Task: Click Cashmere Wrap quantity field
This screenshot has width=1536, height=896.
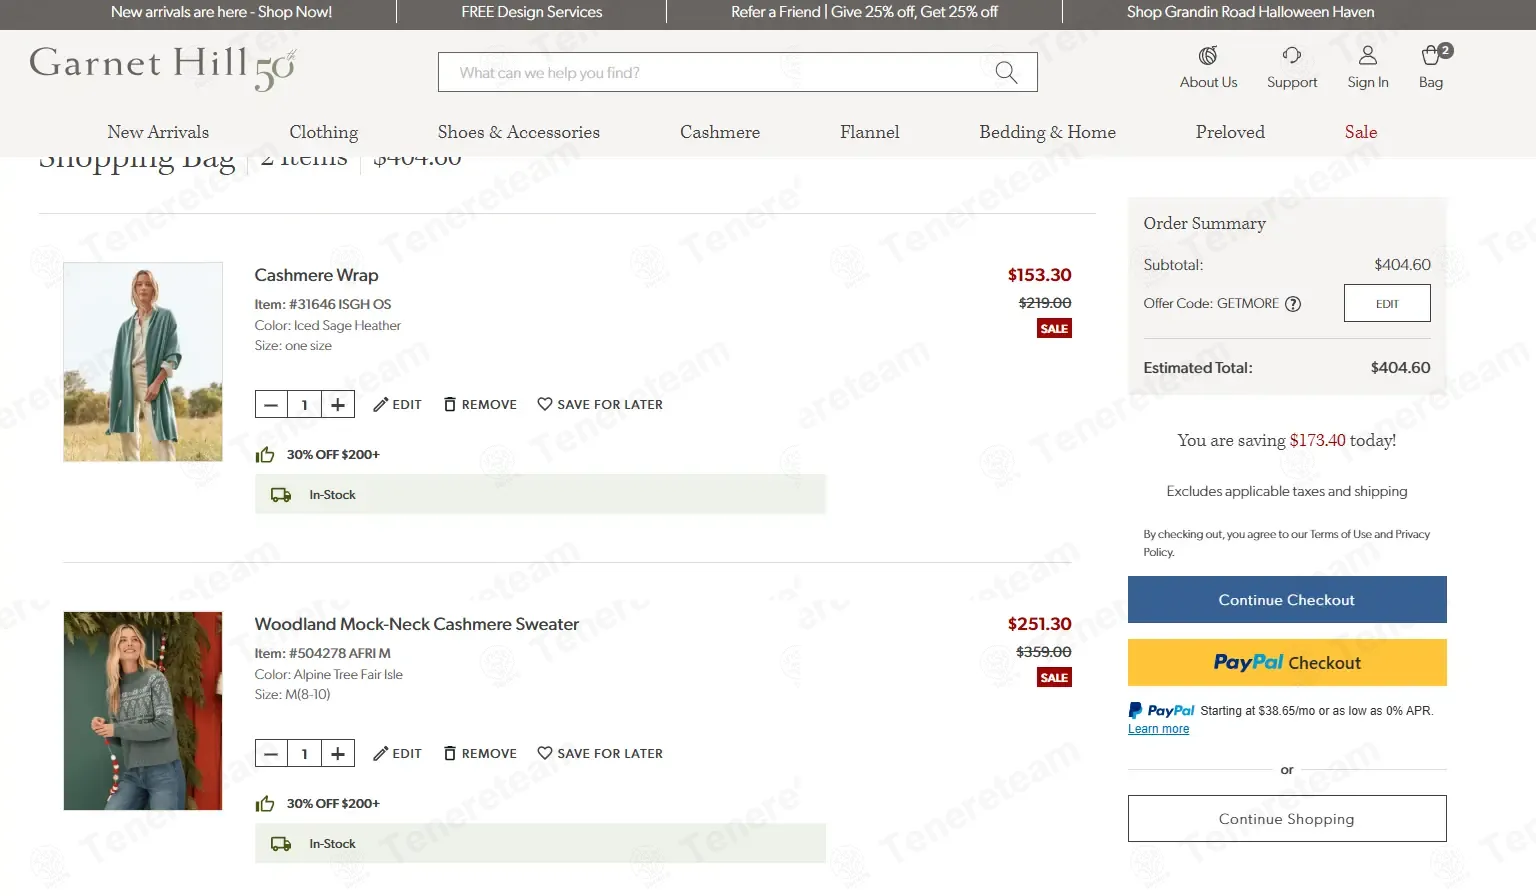Action: click(304, 405)
